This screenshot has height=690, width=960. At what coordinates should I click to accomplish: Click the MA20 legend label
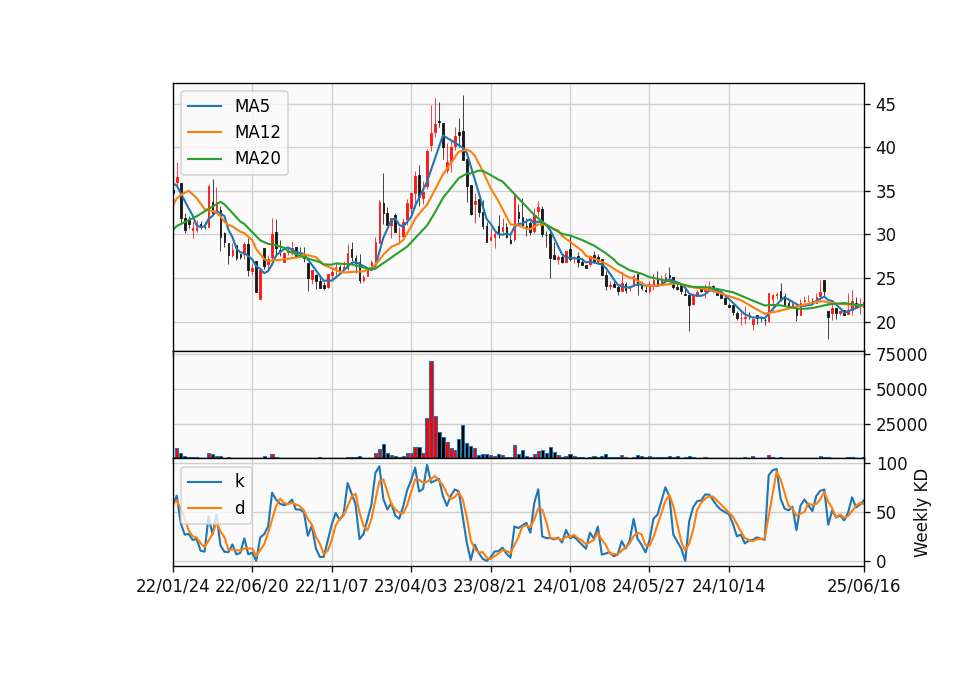(x=257, y=159)
